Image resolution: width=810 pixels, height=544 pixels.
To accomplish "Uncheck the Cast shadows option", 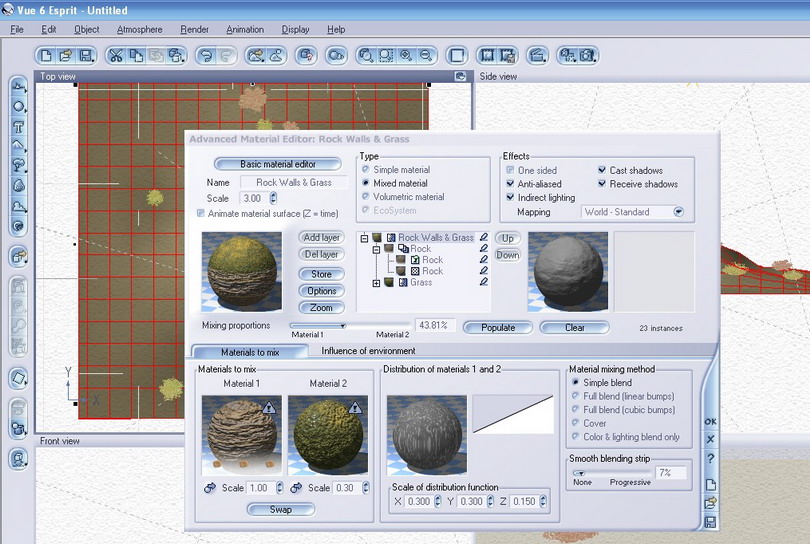I will (602, 170).
